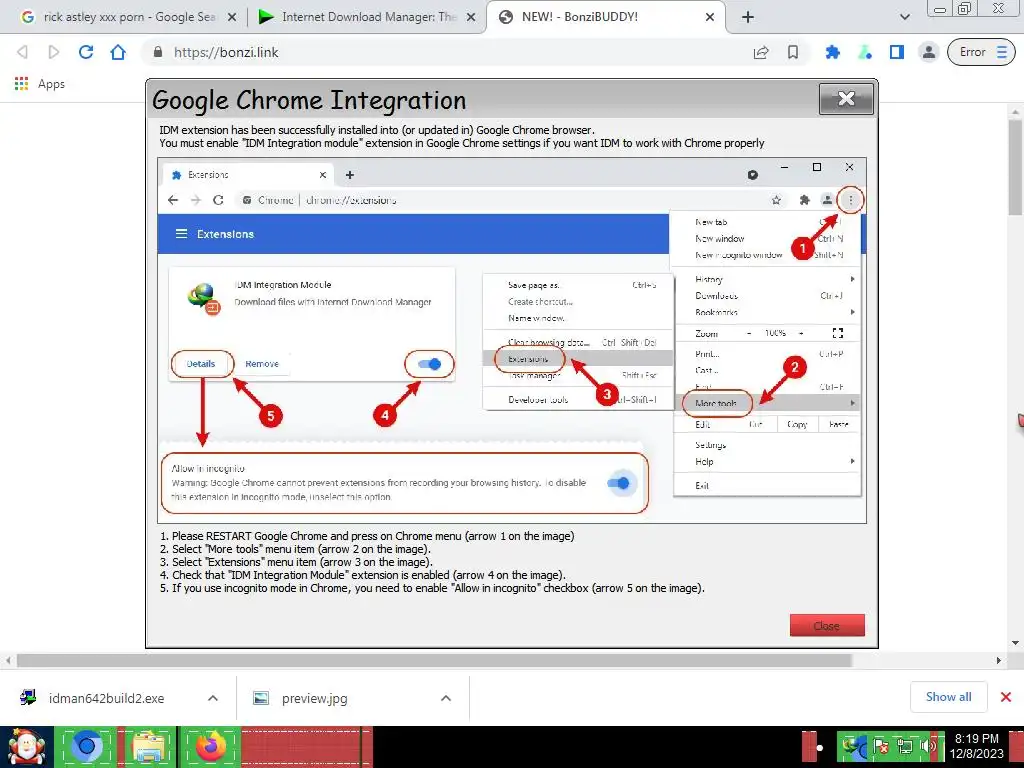This screenshot has width=1024, height=768.
Task: Expand options for preview.jpg download
Action: (x=446, y=698)
